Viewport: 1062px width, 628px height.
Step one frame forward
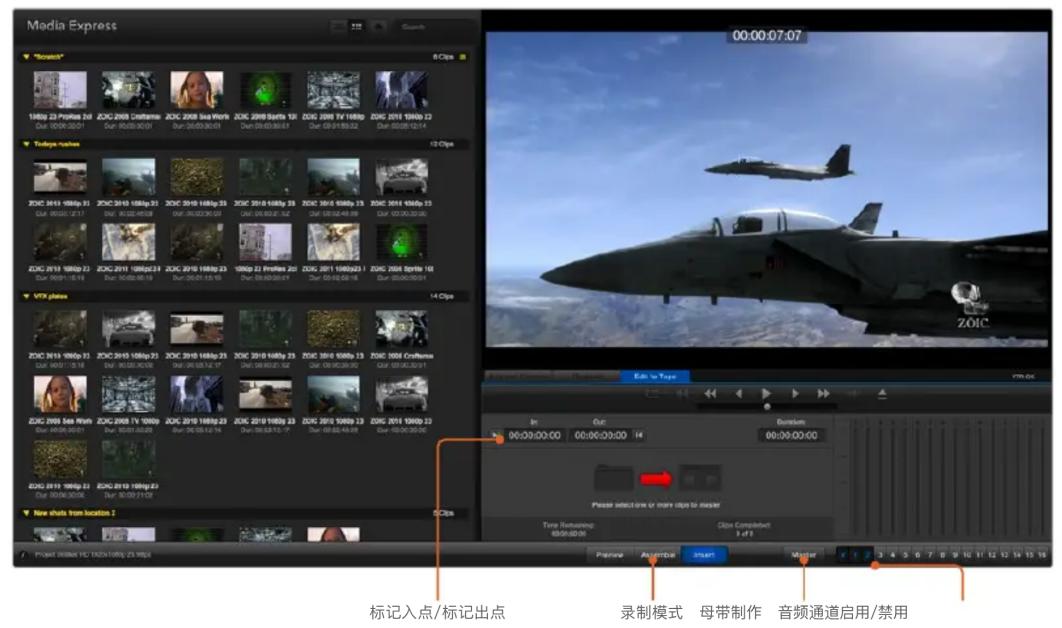tap(795, 394)
